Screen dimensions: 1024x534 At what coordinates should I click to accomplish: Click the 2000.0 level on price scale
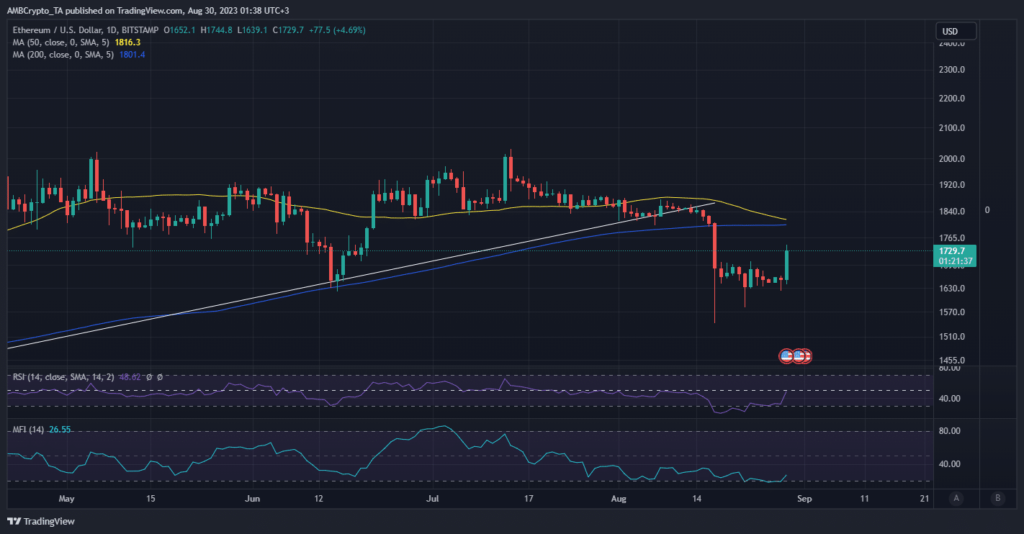(x=951, y=159)
